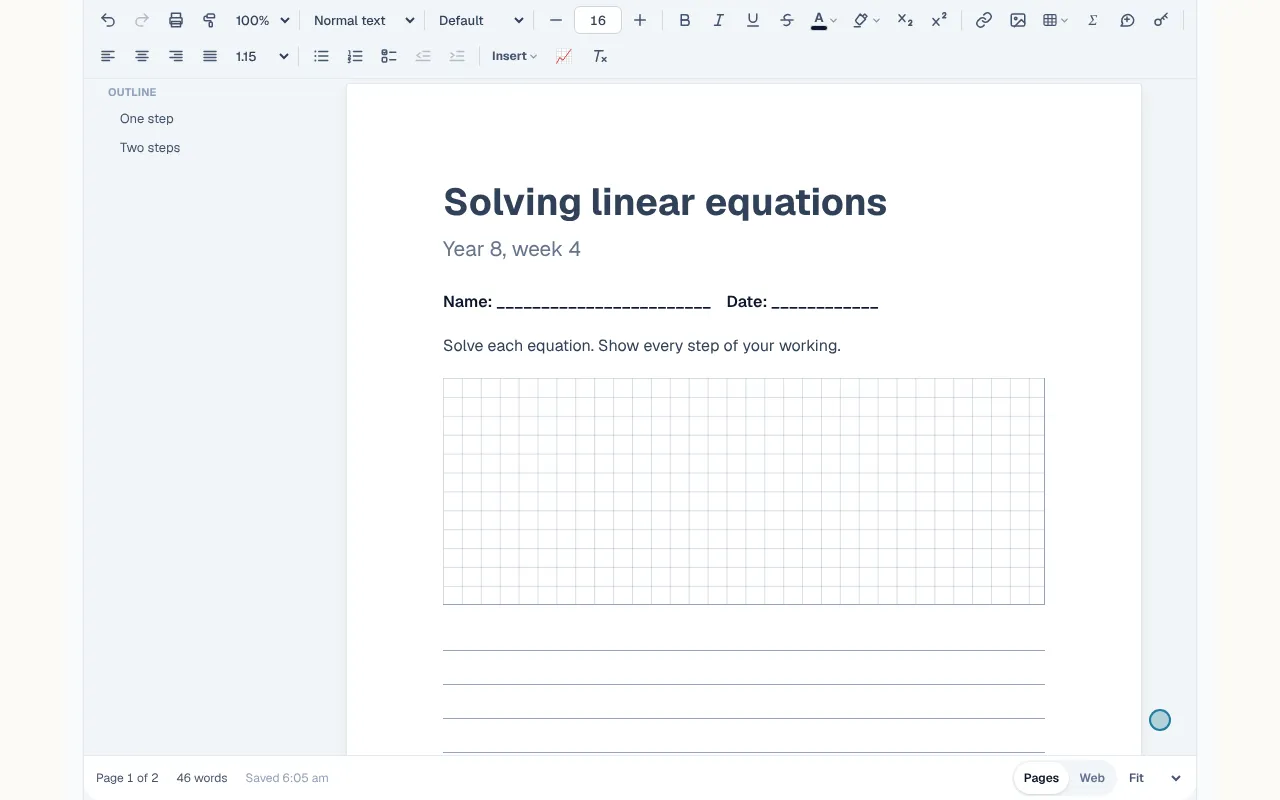This screenshot has height=800, width=1280.
Task: Toggle underline formatting
Action: point(753,20)
